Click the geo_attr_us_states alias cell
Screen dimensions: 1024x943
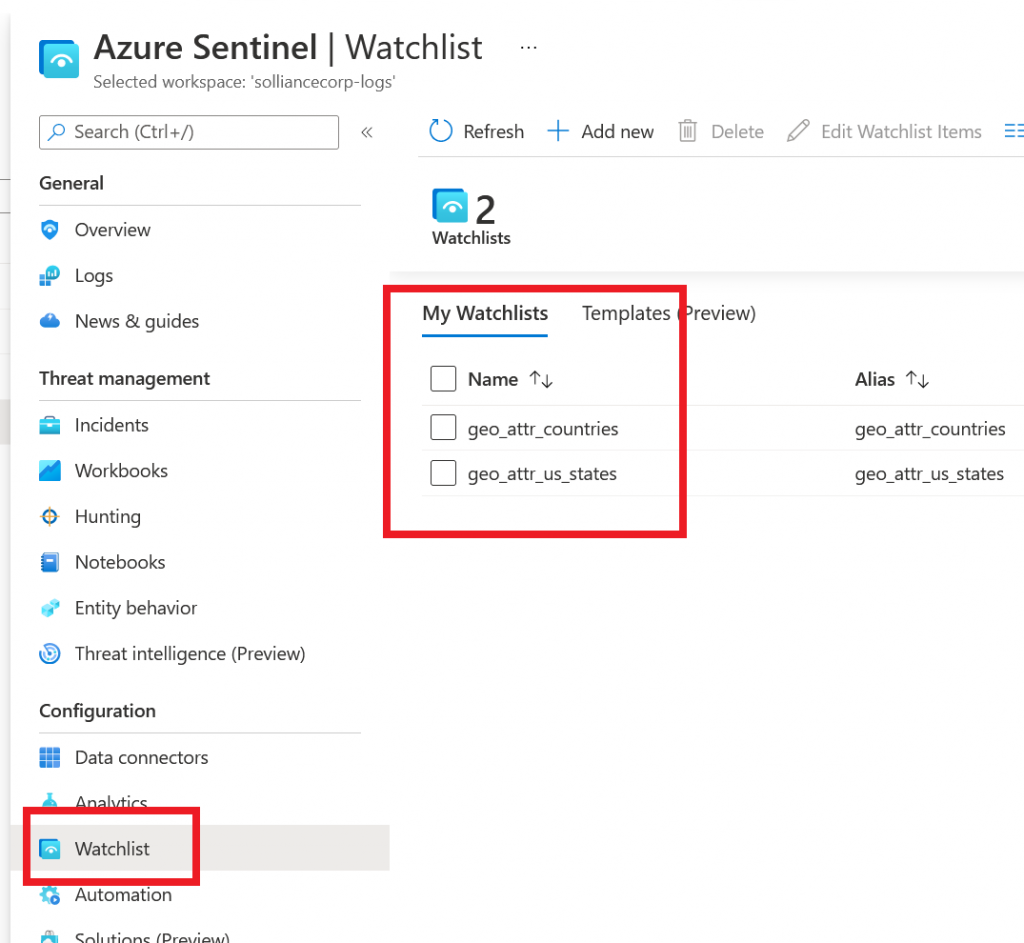(x=929, y=474)
